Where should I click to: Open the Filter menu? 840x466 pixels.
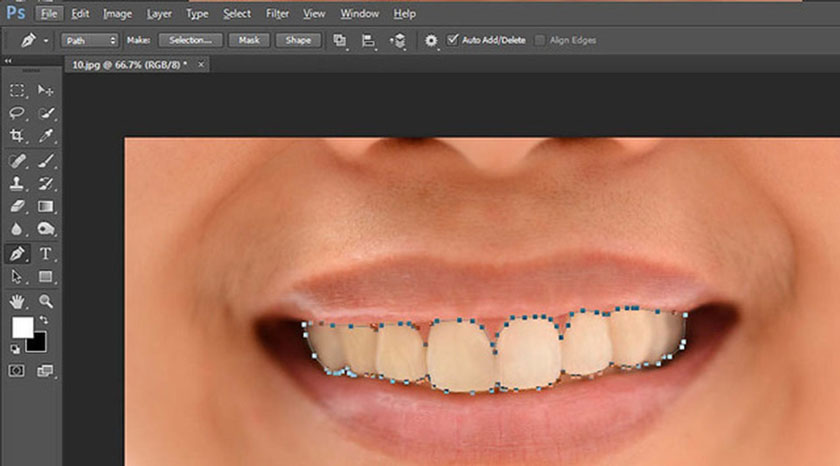pyautogui.click(x=277, y=14)
